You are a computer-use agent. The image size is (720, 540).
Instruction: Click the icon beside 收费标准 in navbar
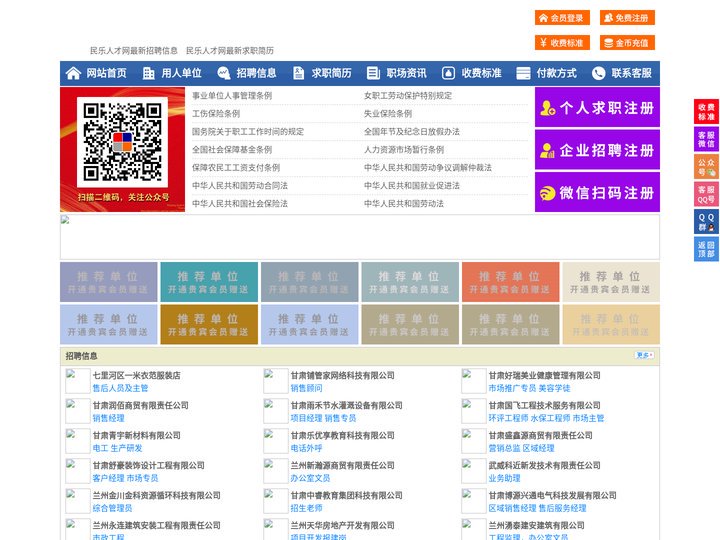[448, 73]
